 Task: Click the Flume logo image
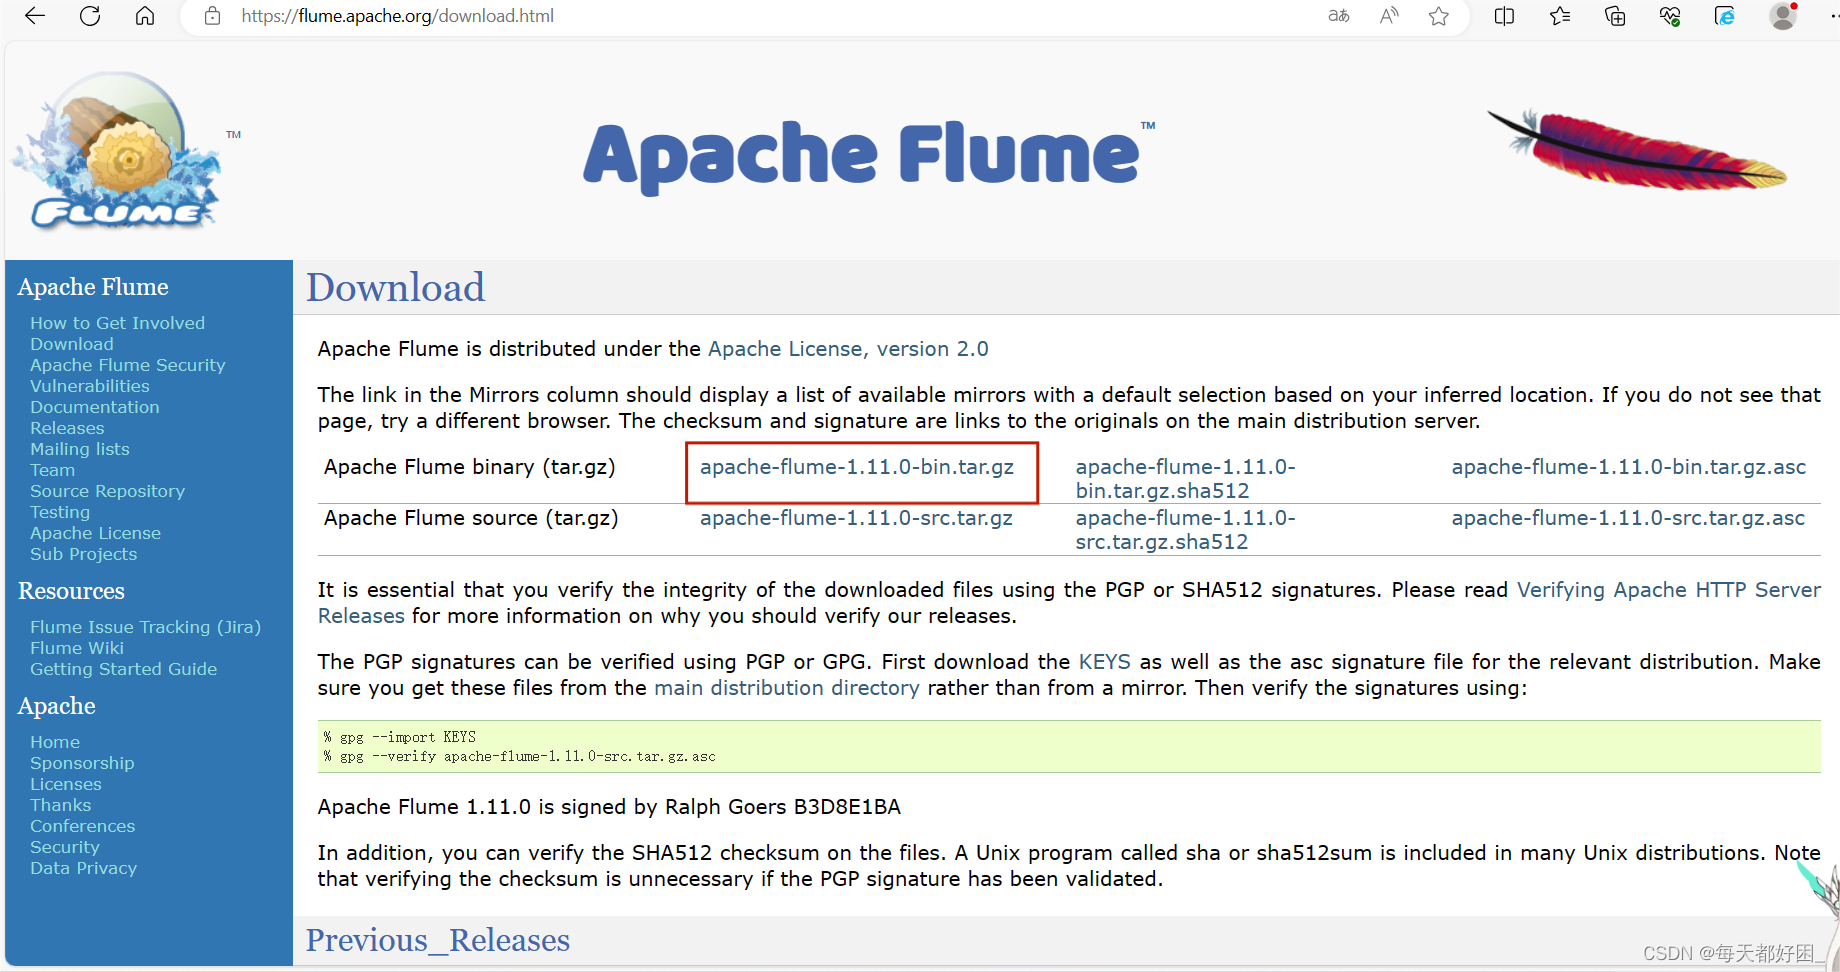click(x=118, y=150)
